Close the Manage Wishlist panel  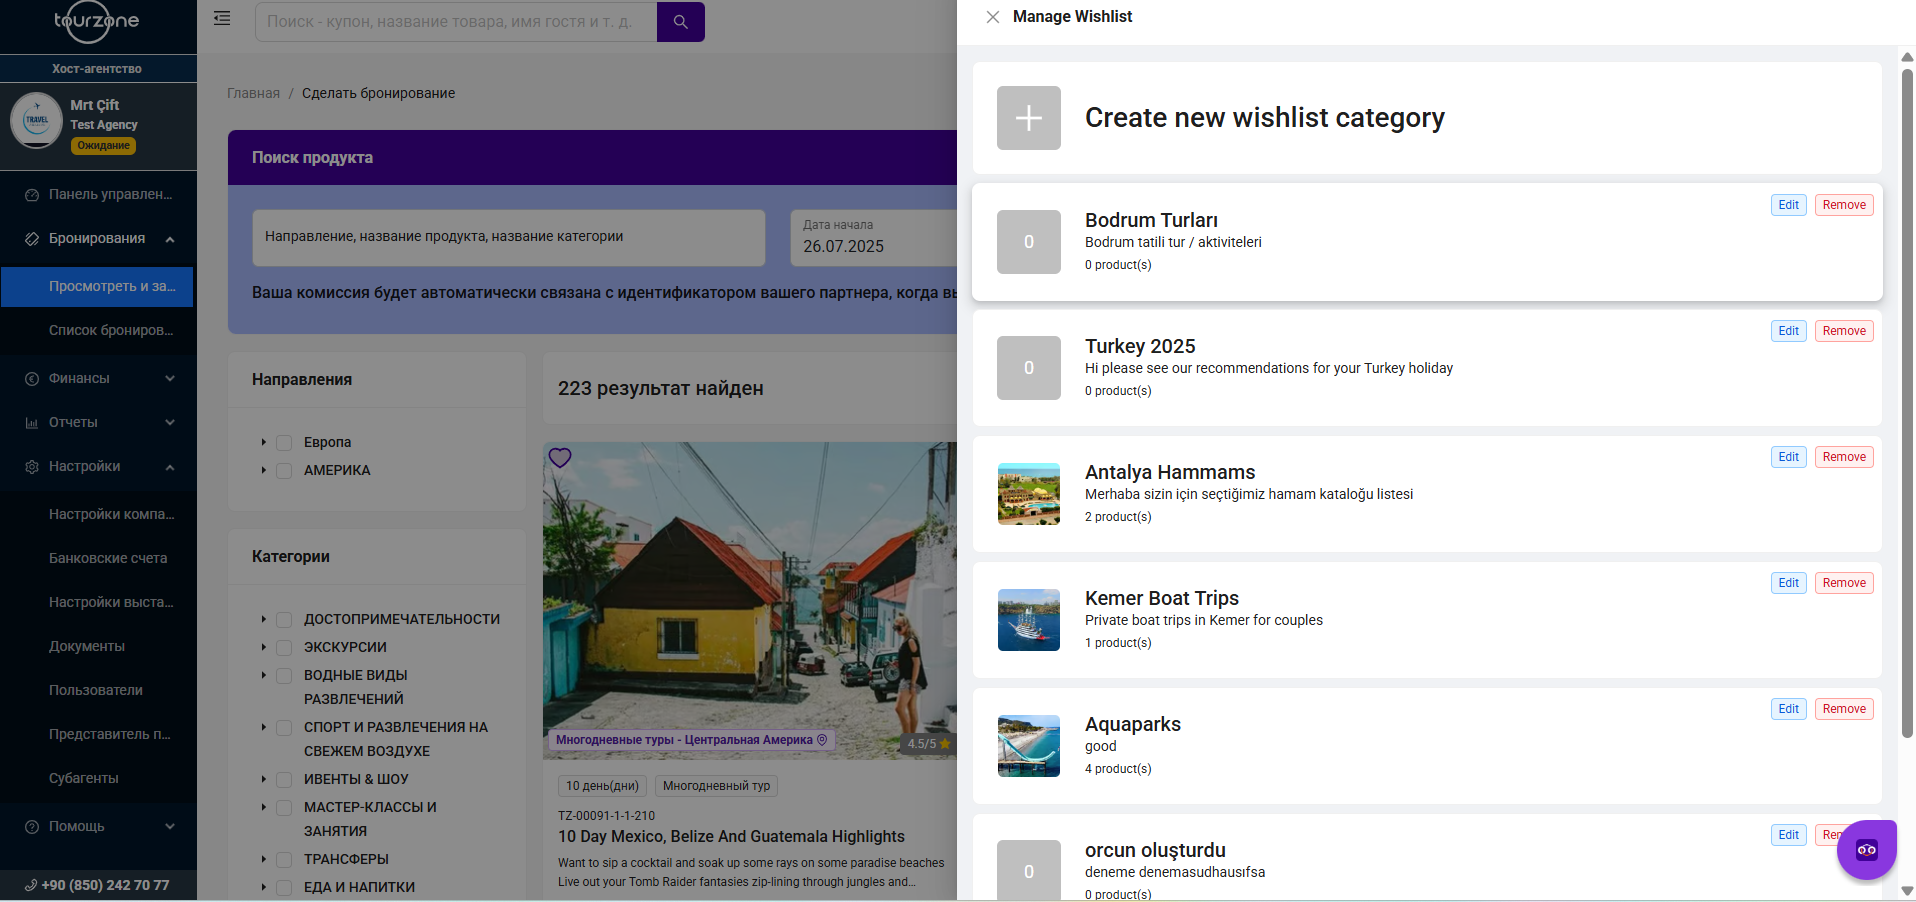click(x=992, y=17)
